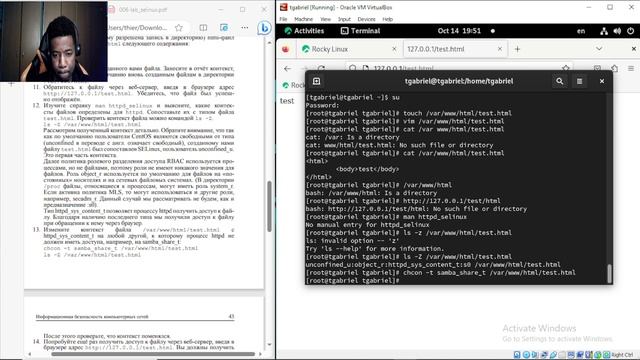Click the split screen icon in PDF window

pos(203,28)
